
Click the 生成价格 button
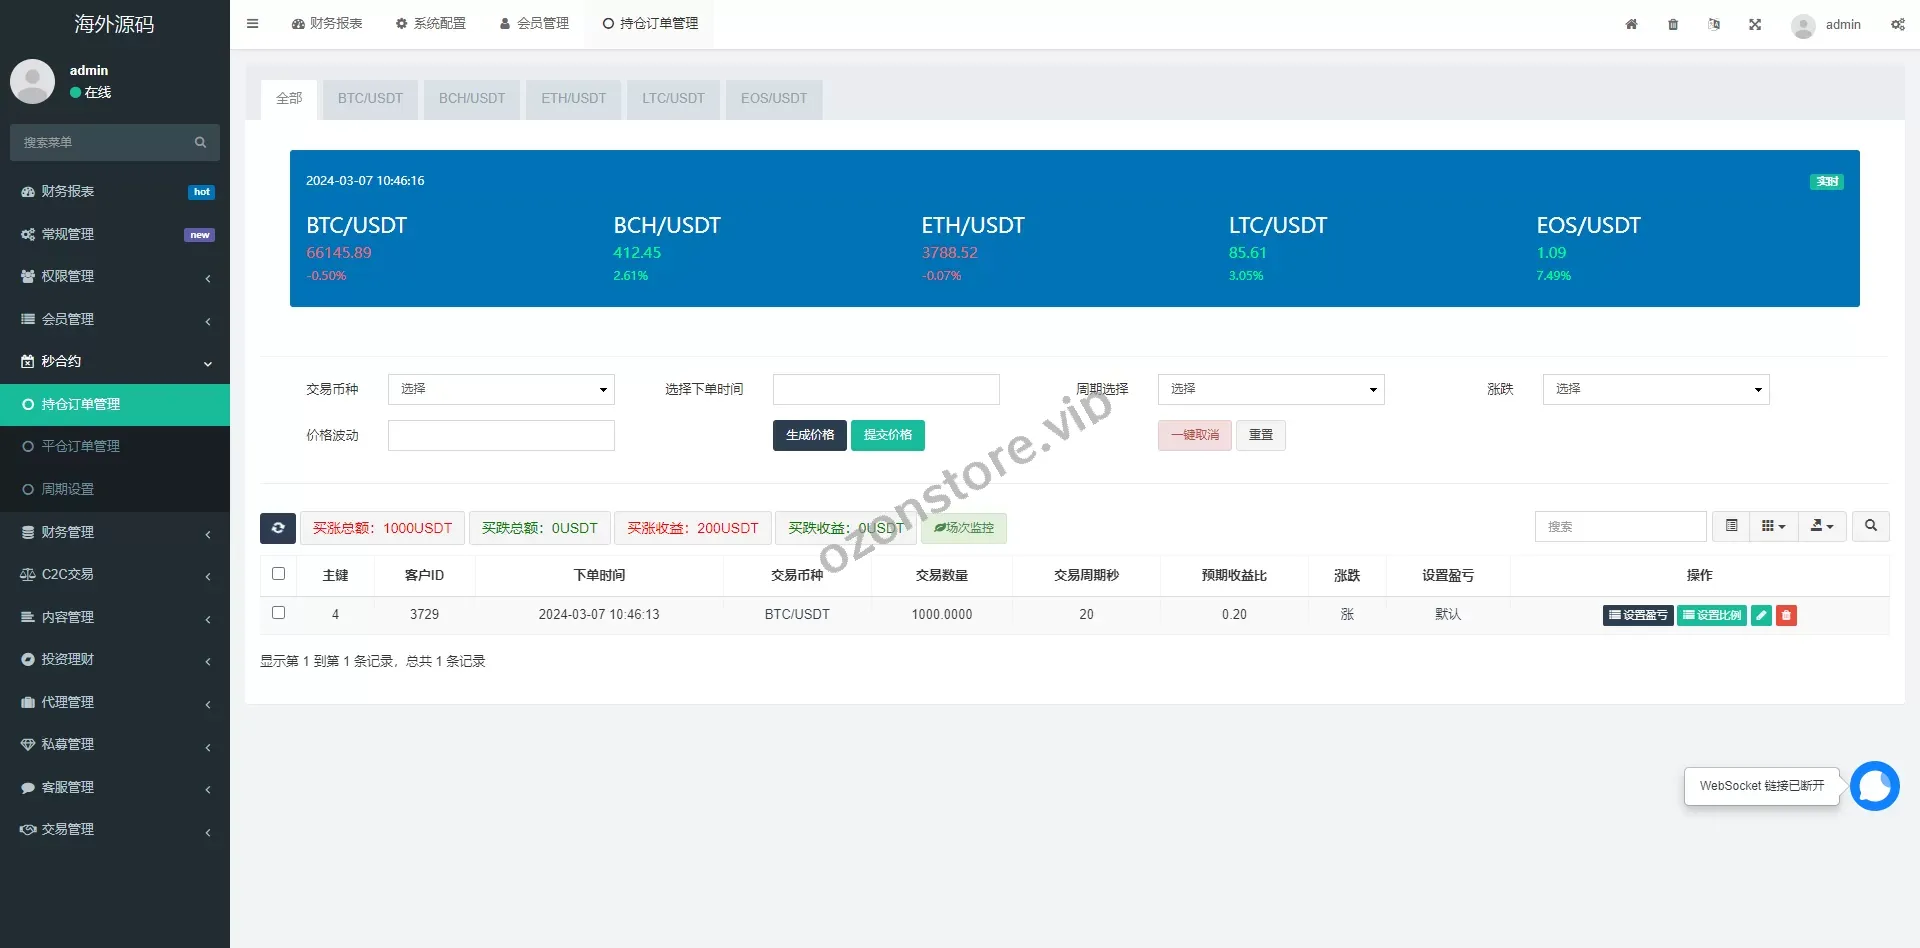pos(809,435)
